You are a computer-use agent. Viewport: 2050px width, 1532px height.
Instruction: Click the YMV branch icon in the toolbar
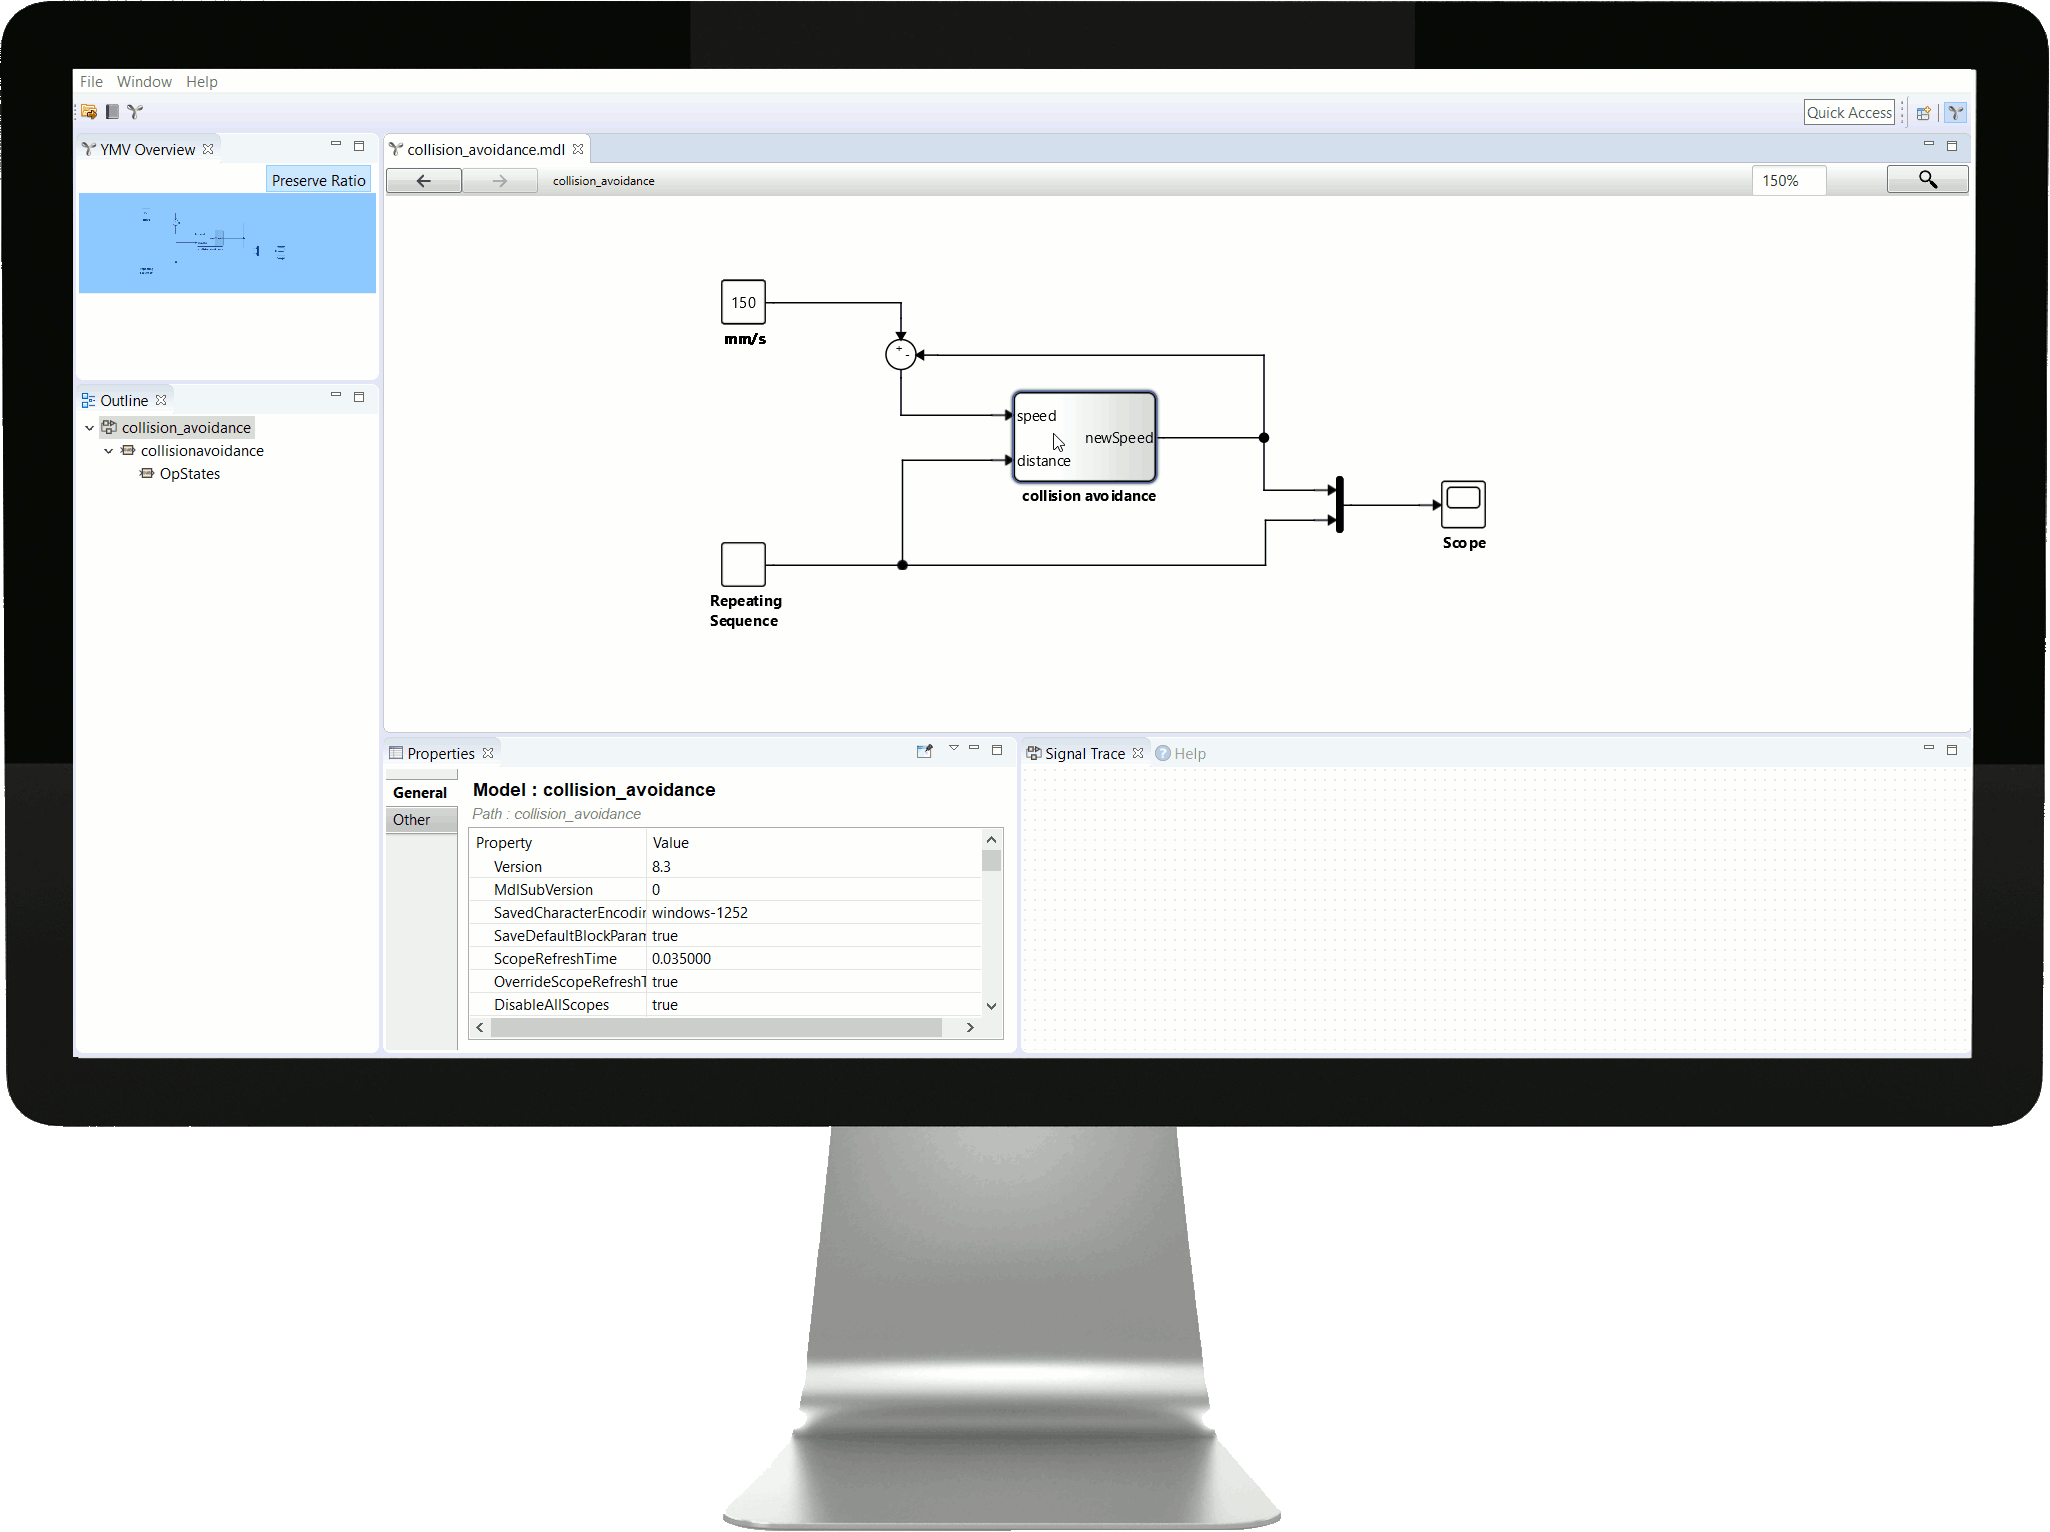pos(135,112)
